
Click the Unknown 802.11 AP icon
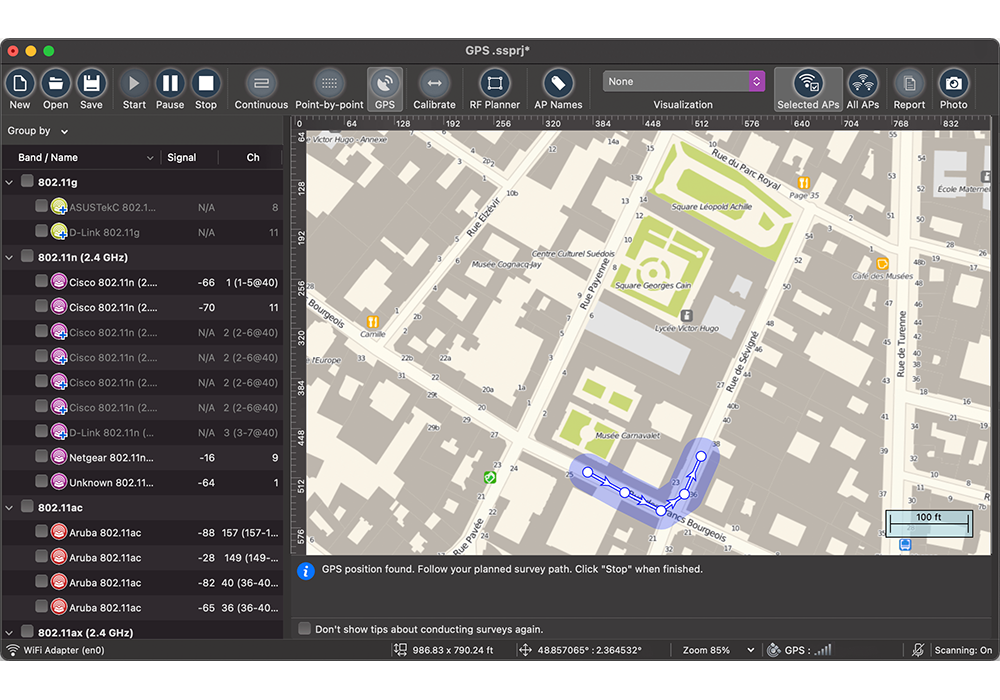(x=59, y=482)
